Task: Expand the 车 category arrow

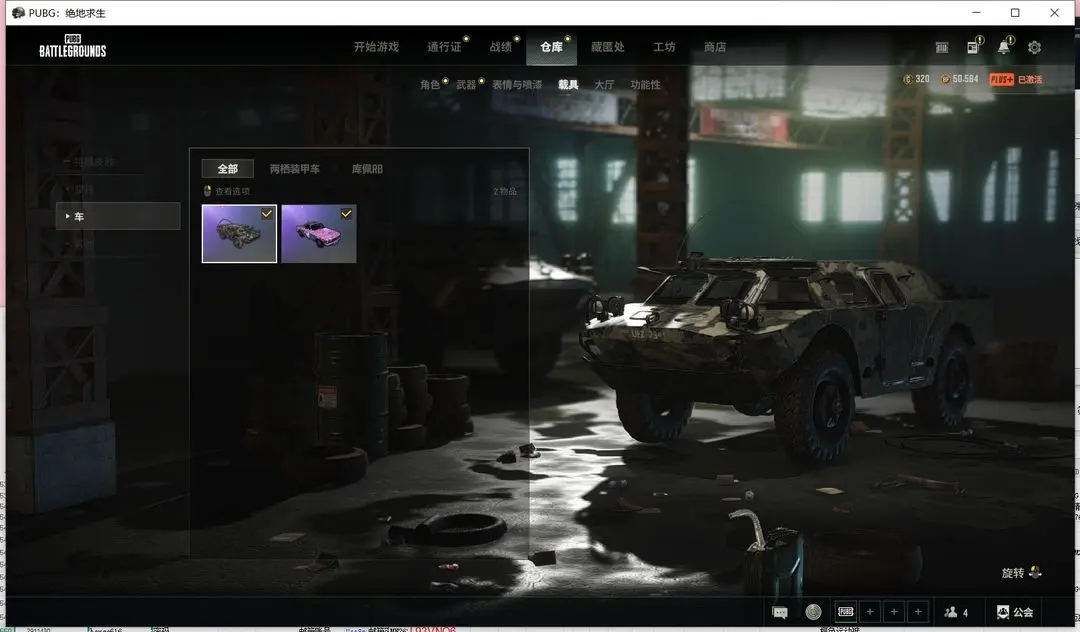Action: (x=67, y=216)
